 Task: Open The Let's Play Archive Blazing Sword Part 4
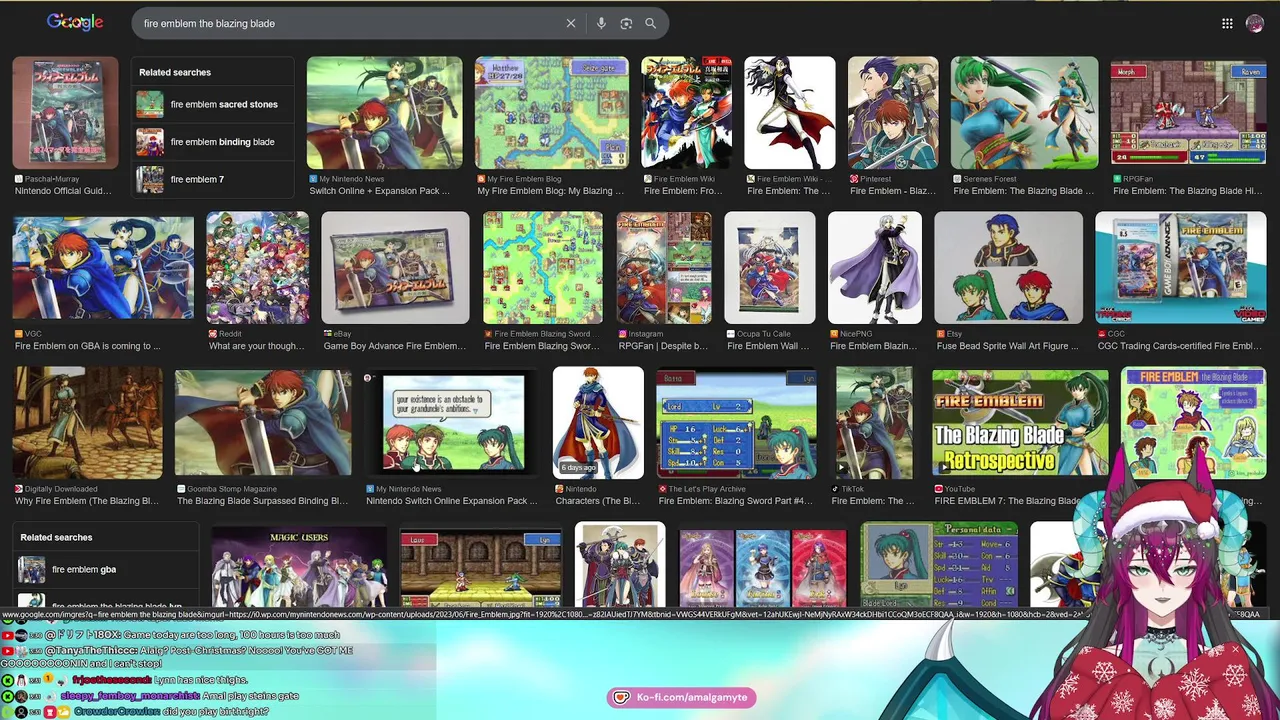pos(736,422)
